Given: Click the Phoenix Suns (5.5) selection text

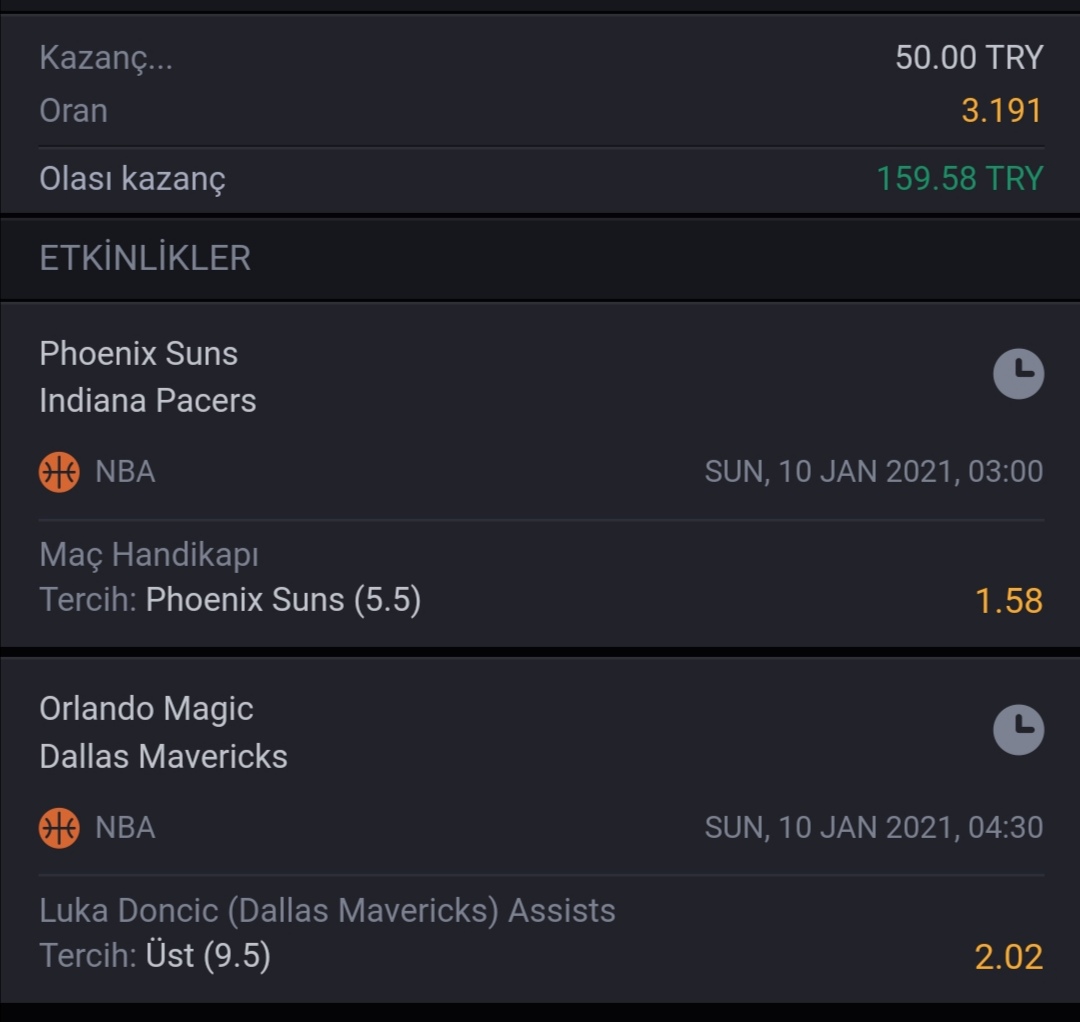Looking at the screenshot, I should point(283,600).
